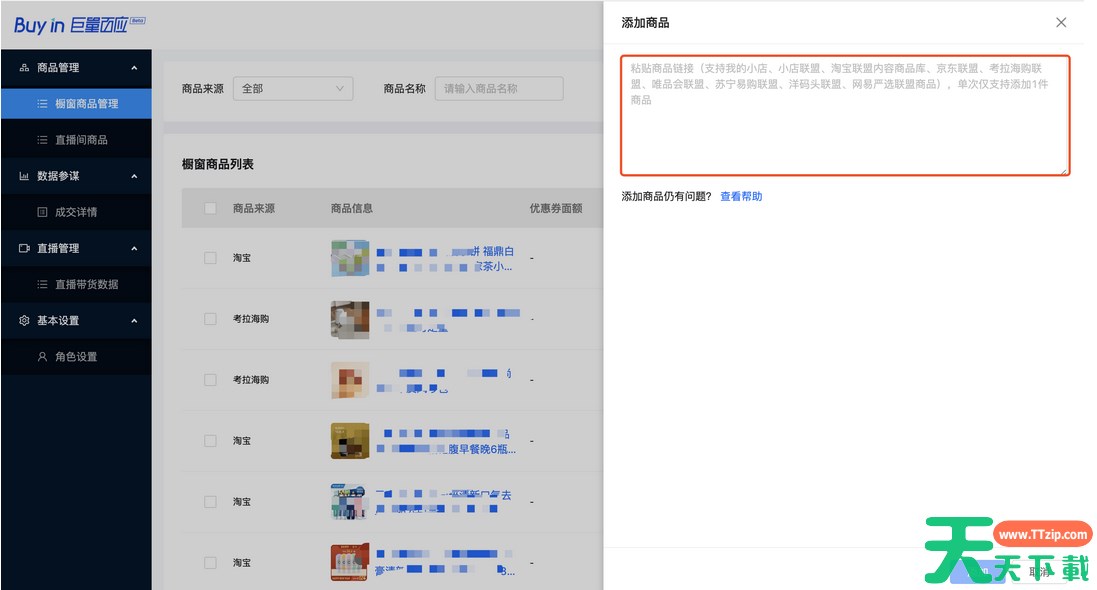Check the first 考拉海购 product row

(210, 319)
